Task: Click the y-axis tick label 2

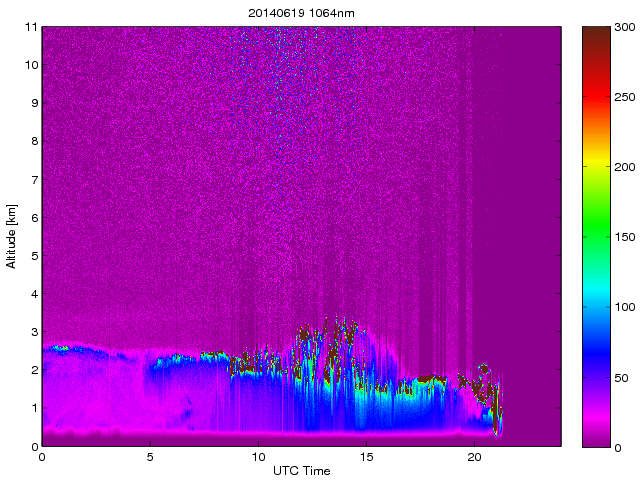Action: (x=35, y=370)
